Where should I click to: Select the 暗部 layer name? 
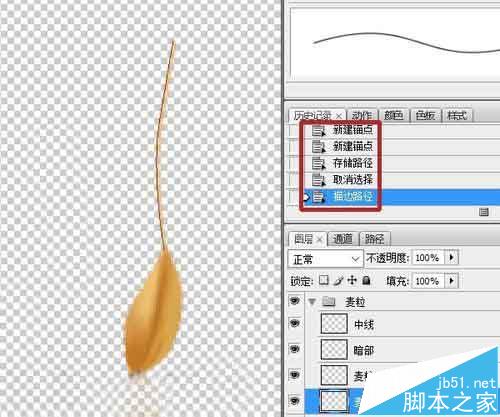pyautogui.click(x=364, y=350)
